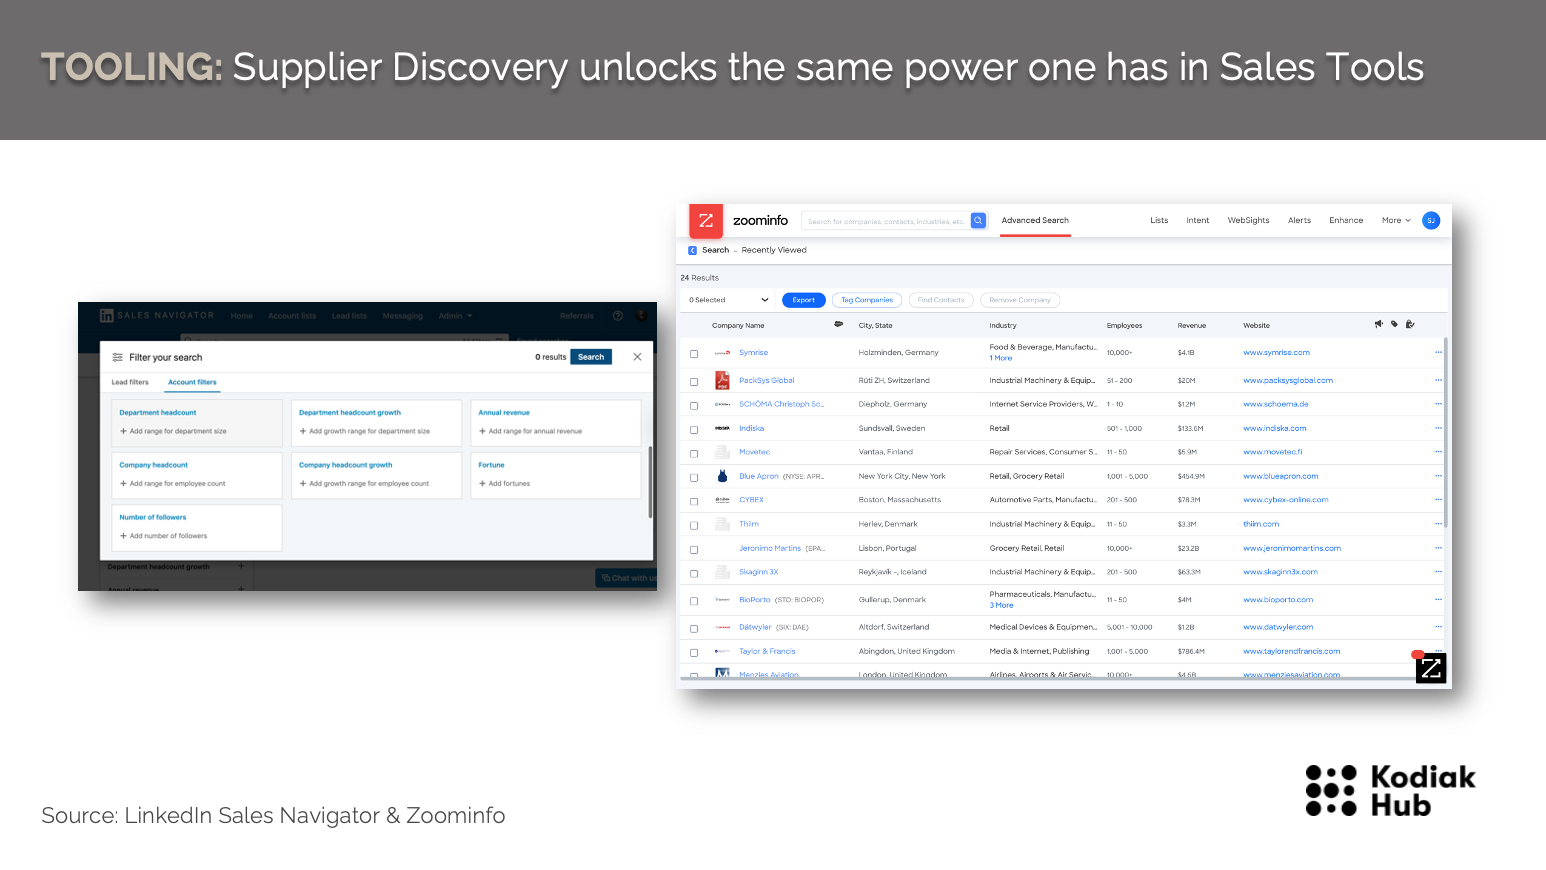Click the Blue Apron company logo icon

[x=722, y=476]
